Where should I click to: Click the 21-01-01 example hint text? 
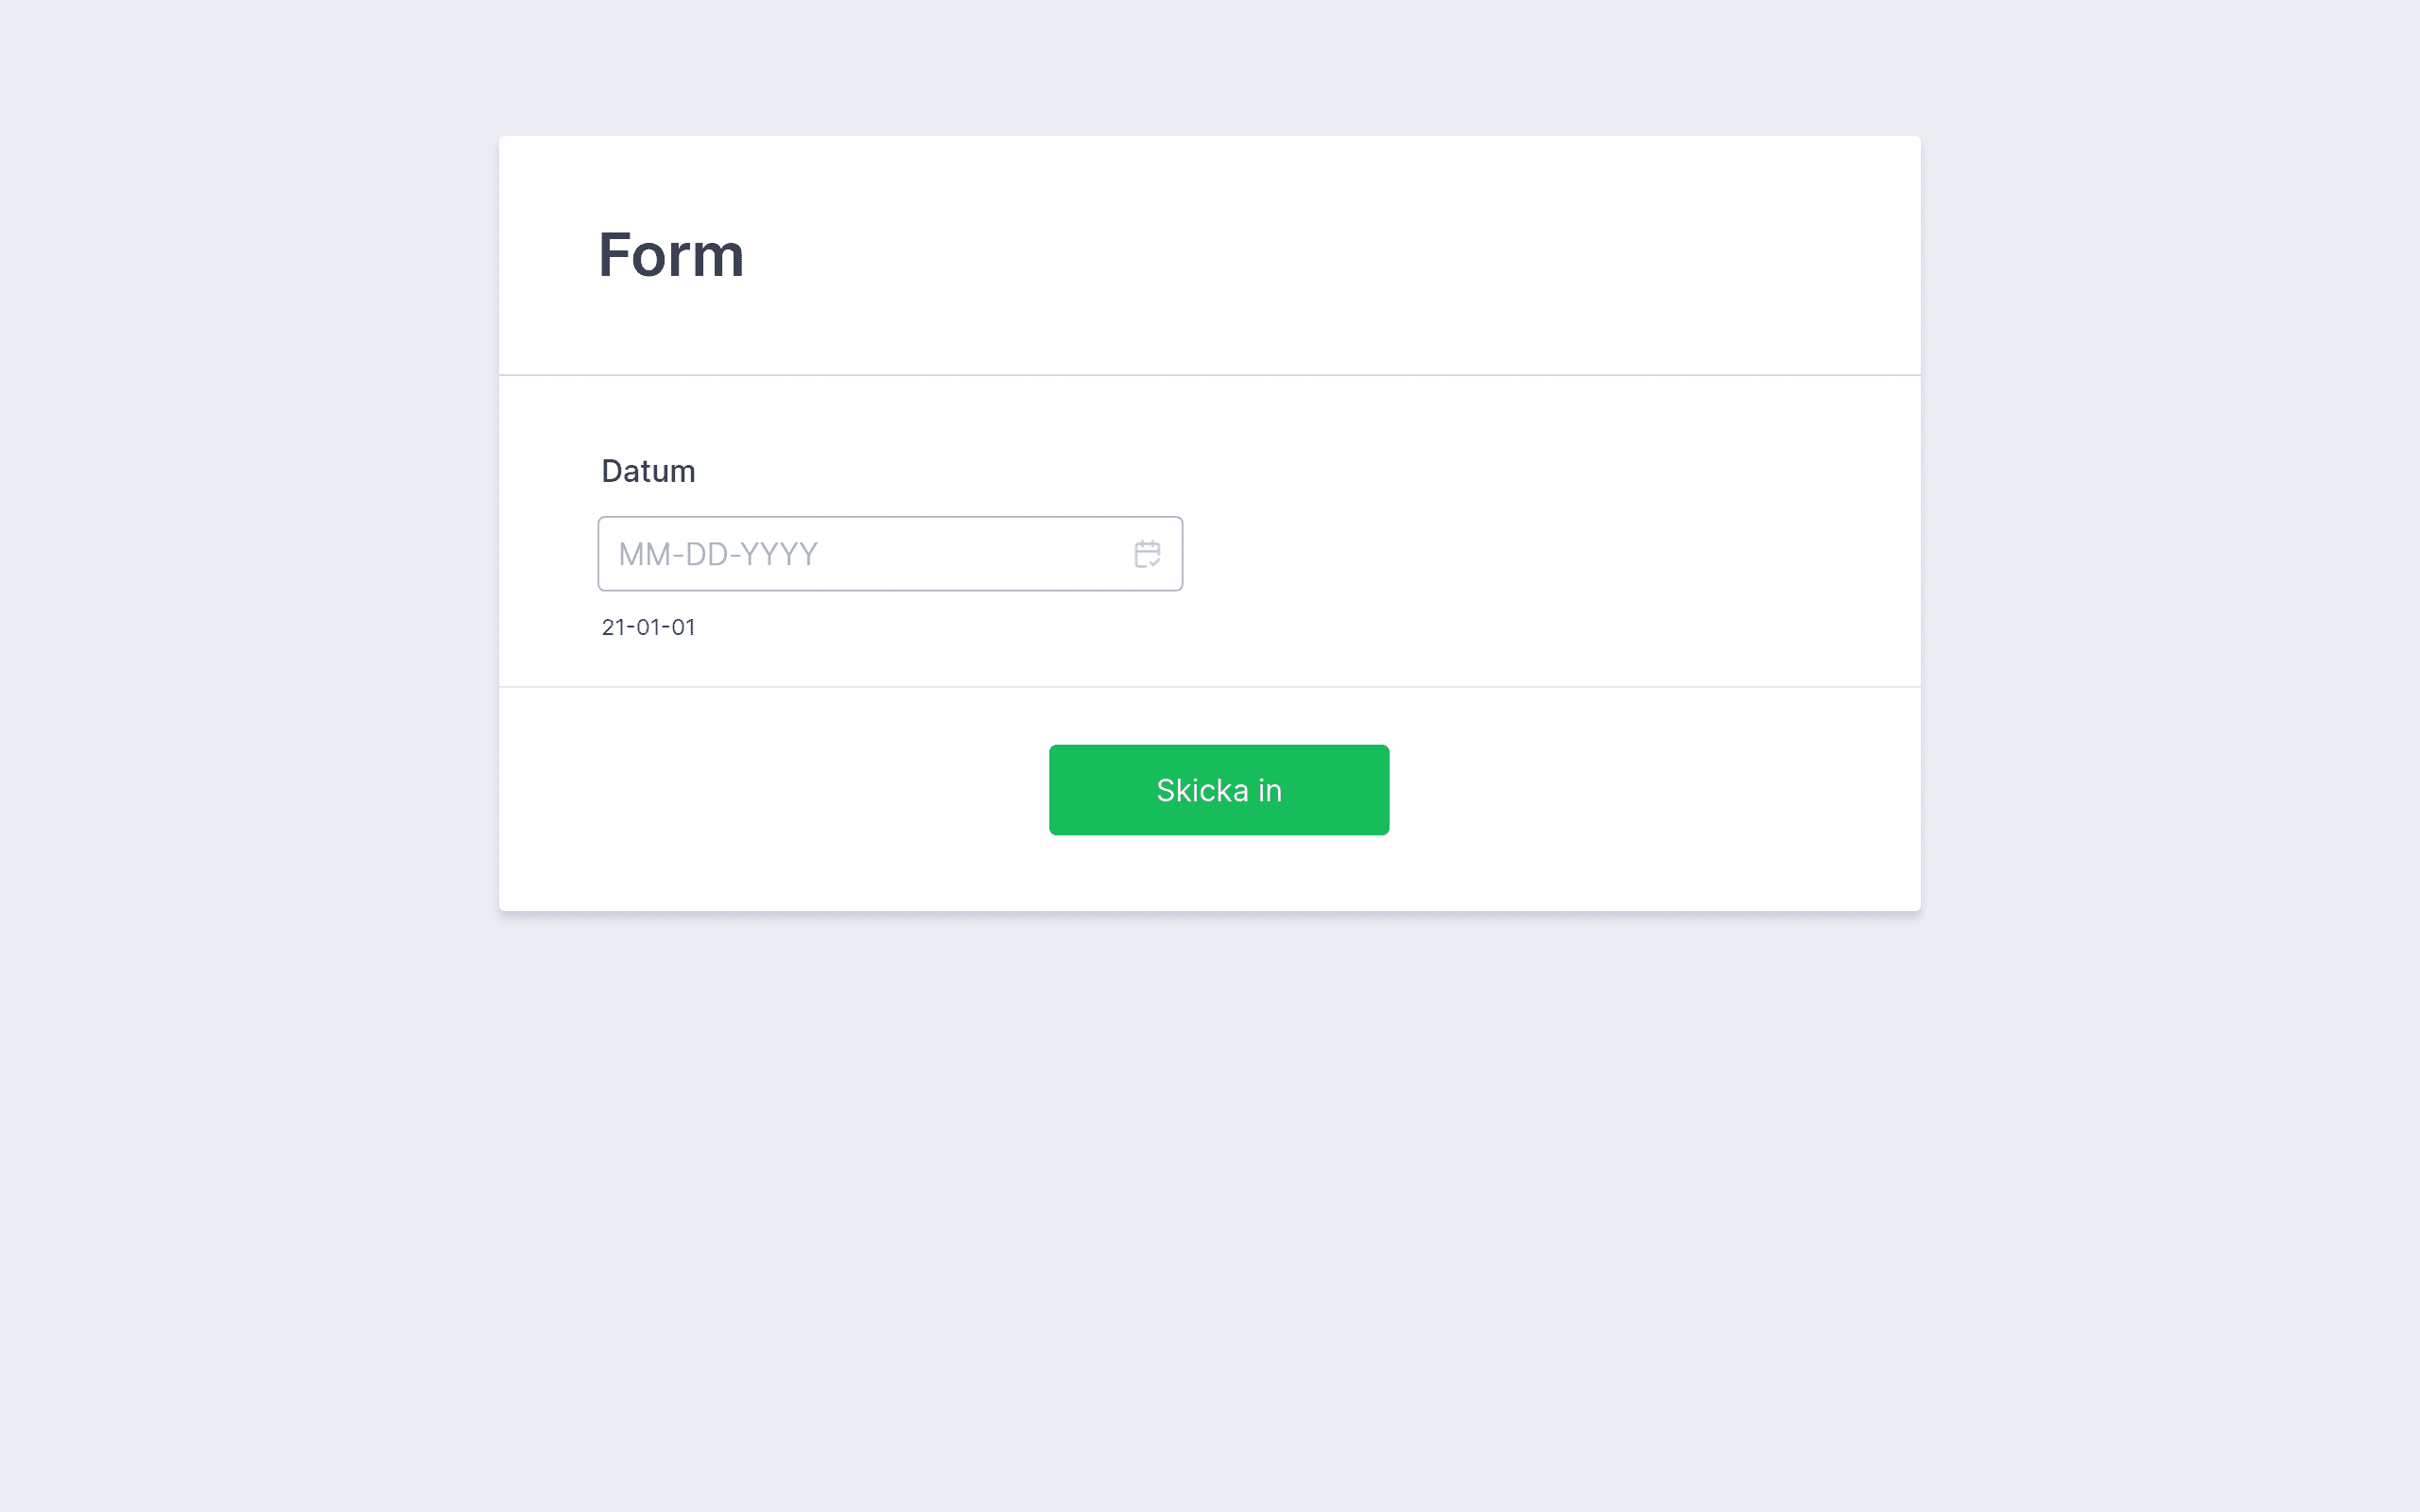648,627
